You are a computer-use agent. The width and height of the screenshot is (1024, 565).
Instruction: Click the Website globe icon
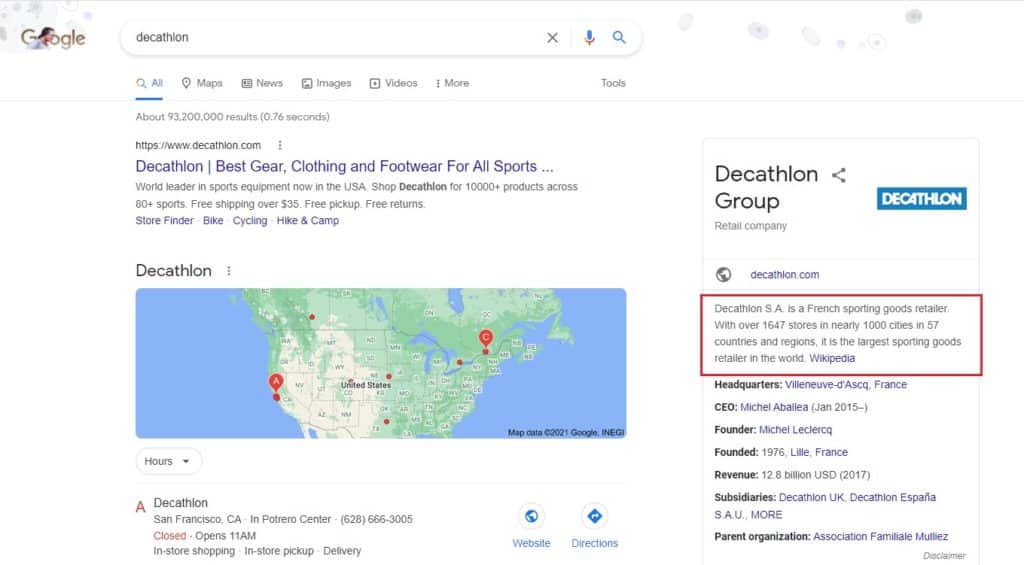(532, 516)
